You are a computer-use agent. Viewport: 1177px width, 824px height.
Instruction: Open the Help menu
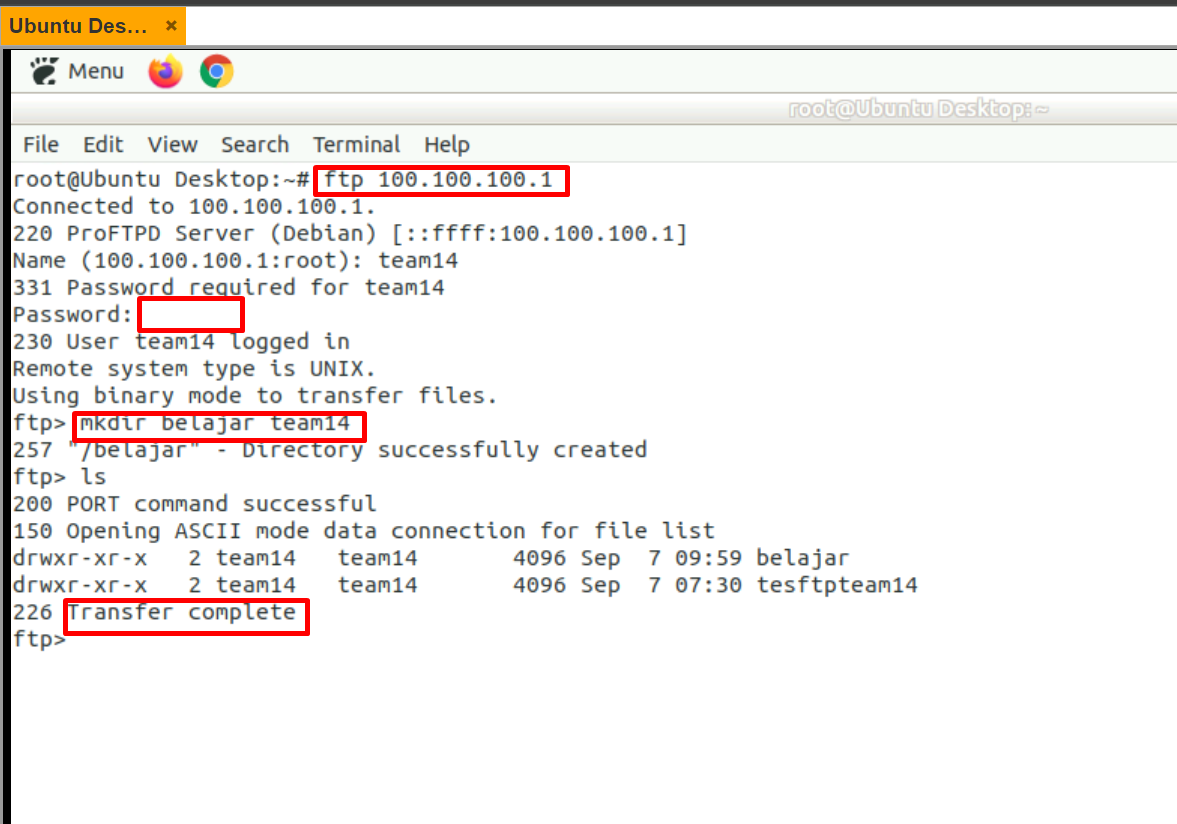point(447,144)
